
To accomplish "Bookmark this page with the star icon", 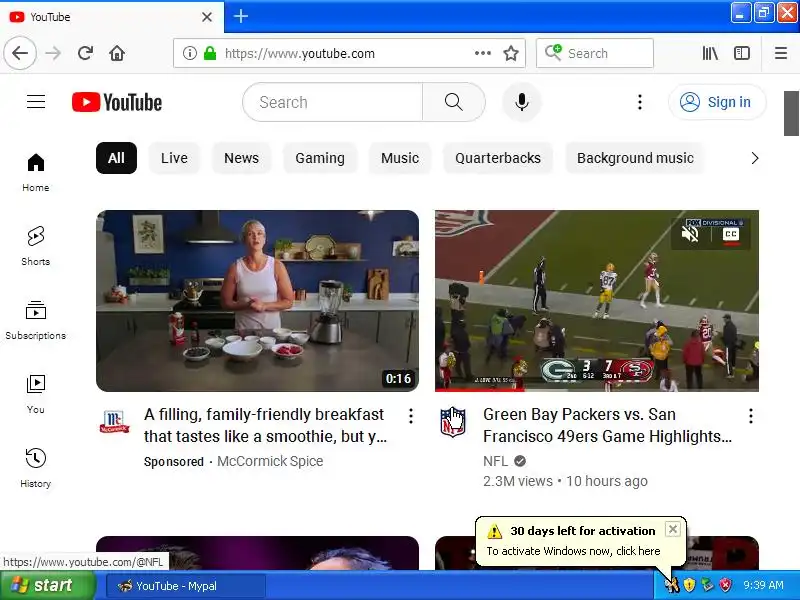I will pos(511,53).
